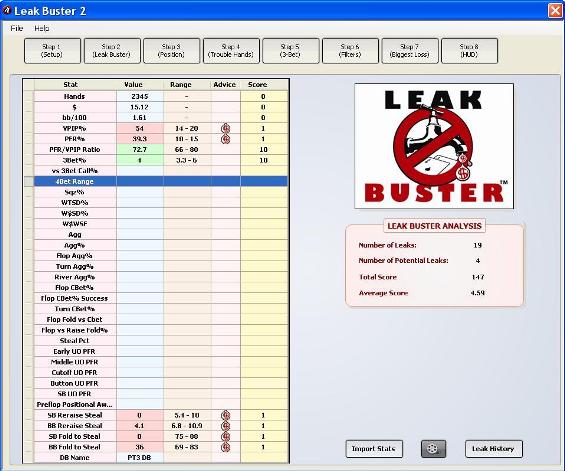
Task: Click the Import Stats button
Action: pyautogui.click(x=374, y=449)
